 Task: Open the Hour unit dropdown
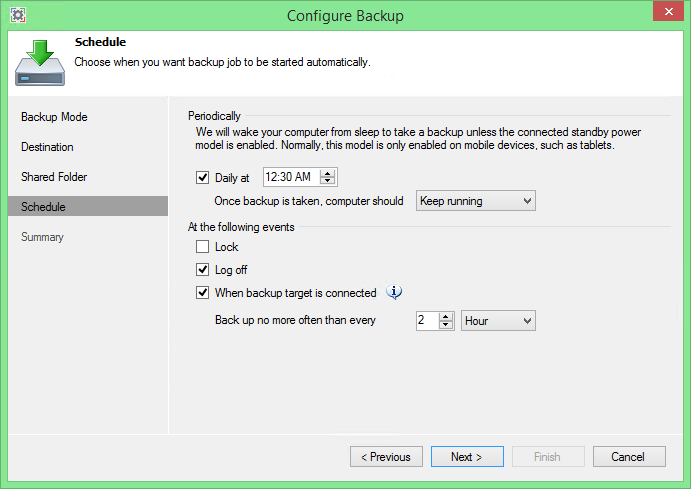pos(498,321)
